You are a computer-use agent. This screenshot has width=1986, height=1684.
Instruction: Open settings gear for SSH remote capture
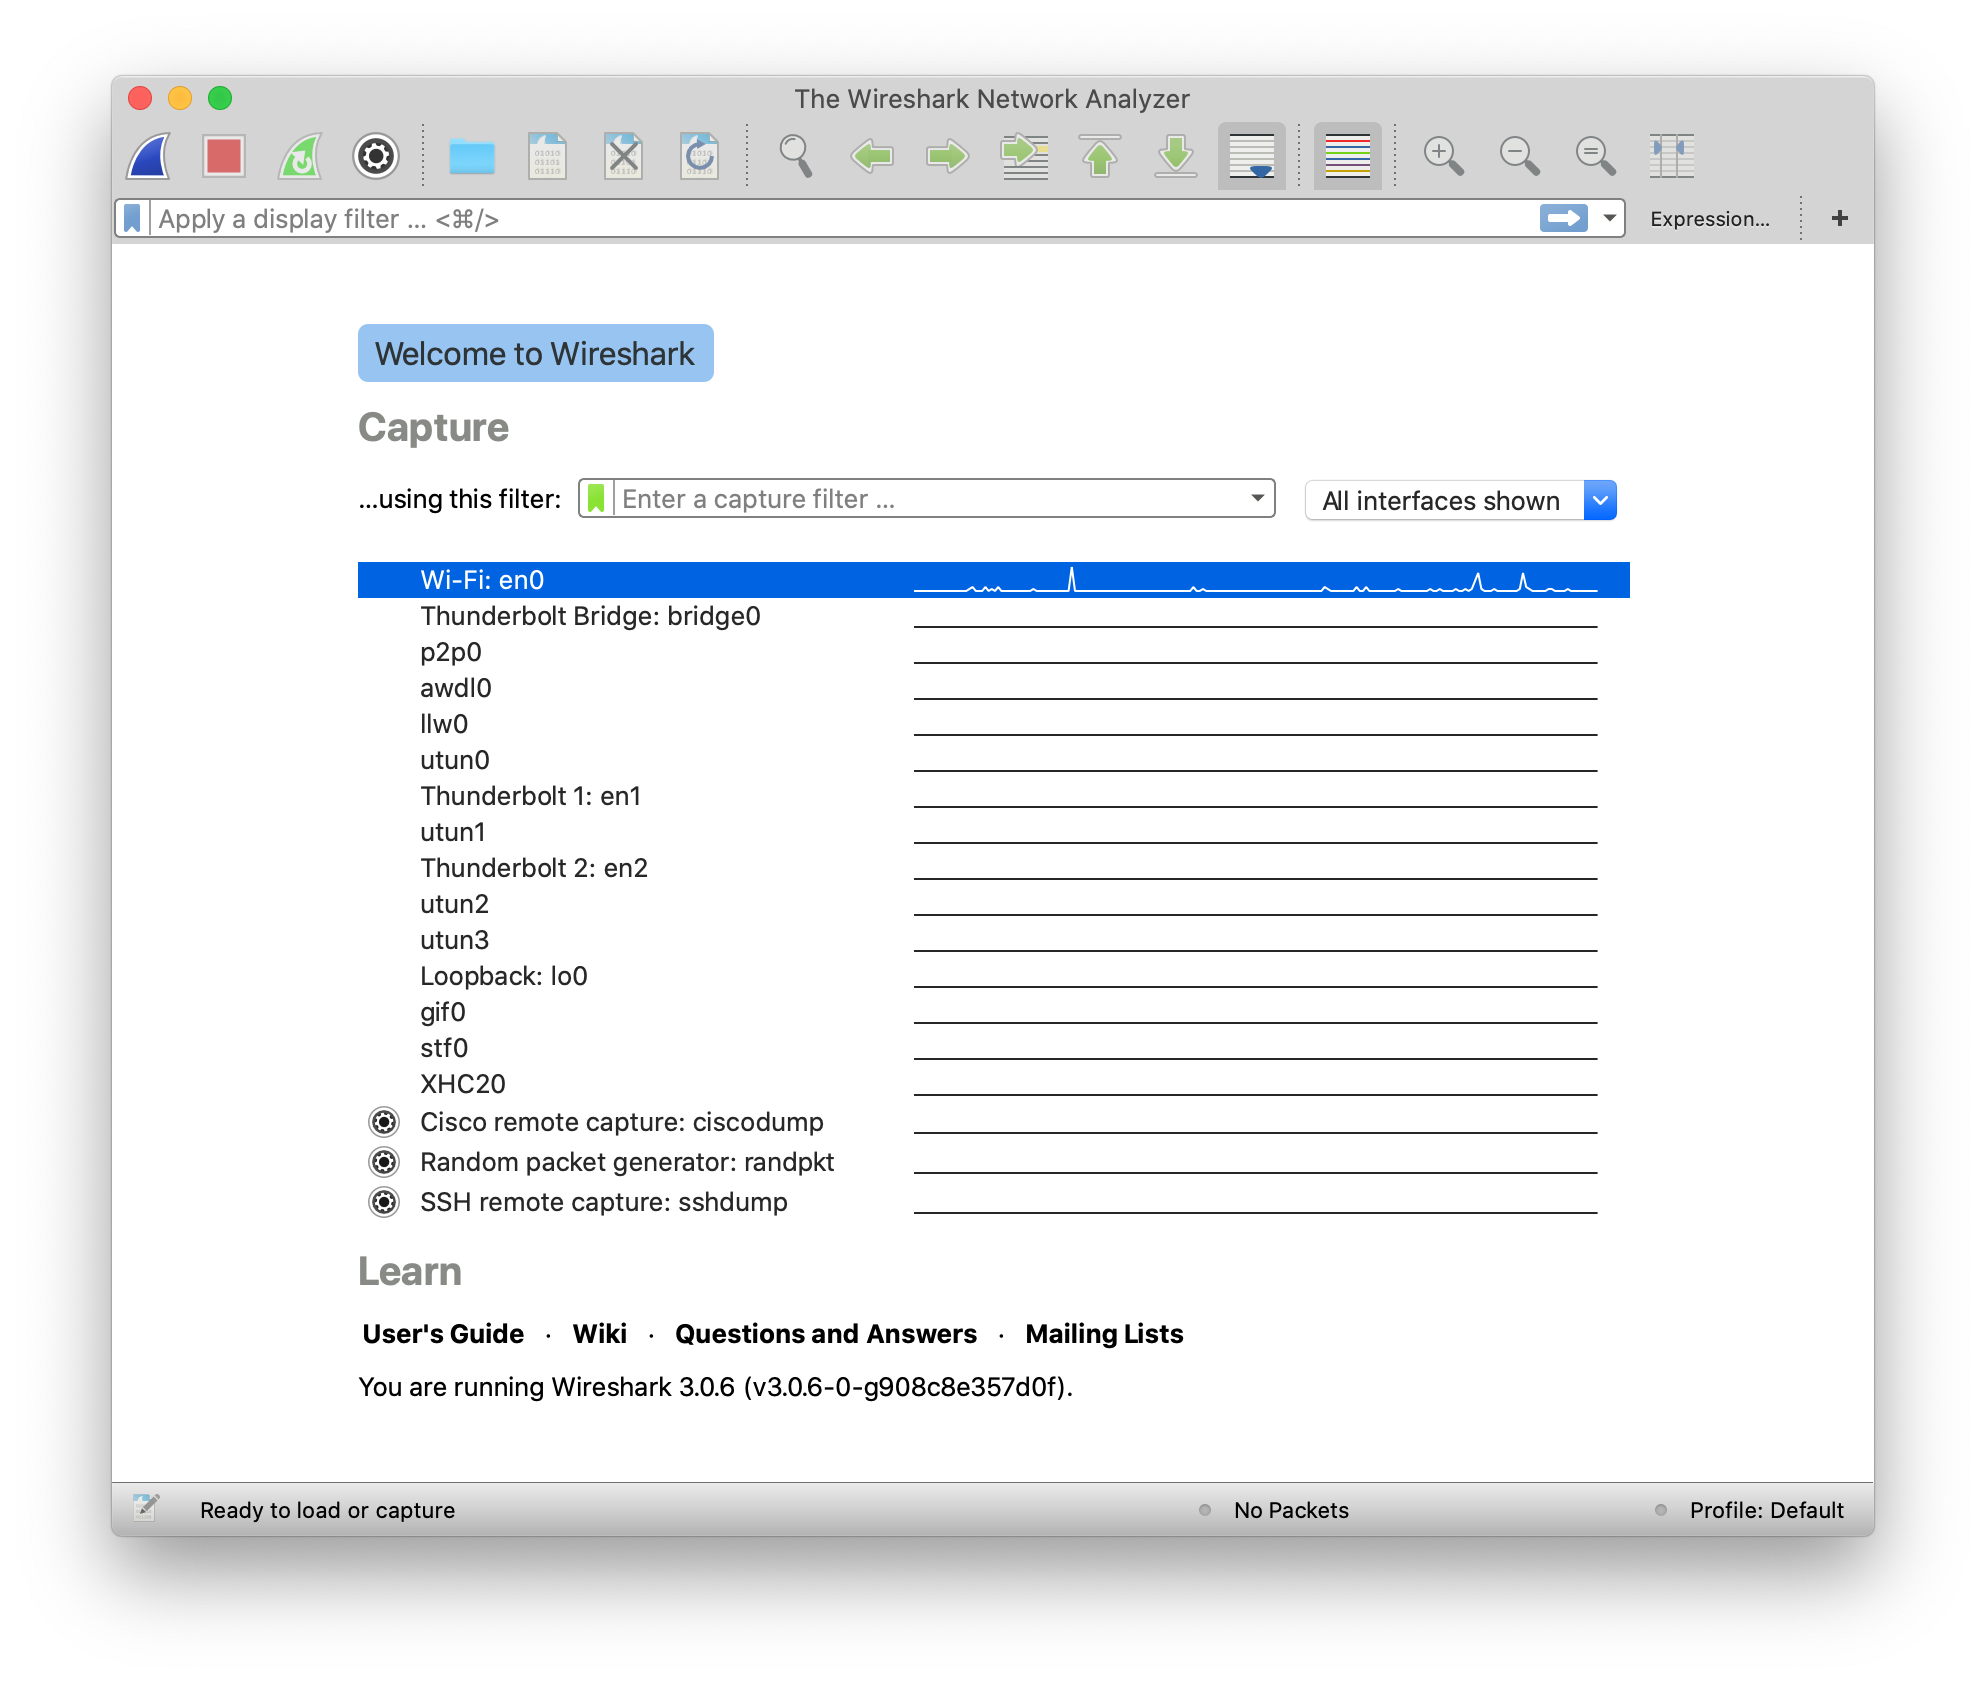pos(384,1202)
